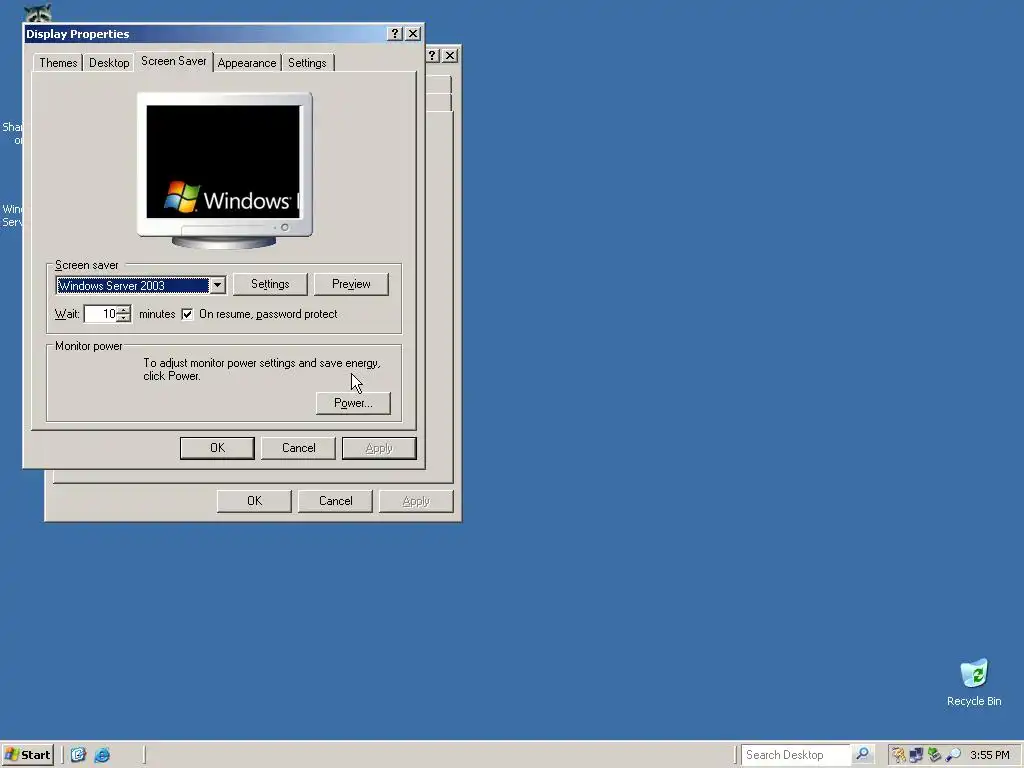Click the Power... button
The width and height of the screenshot is (1024, 768).
(353, 403)
